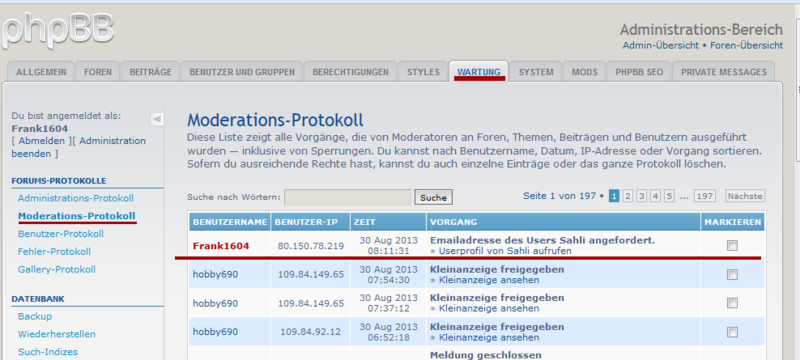The width and height of the screenshot is (800, 360).
Task: Mark the hobby690 06:52:18 entry checkbox
Action: (732, 332)
